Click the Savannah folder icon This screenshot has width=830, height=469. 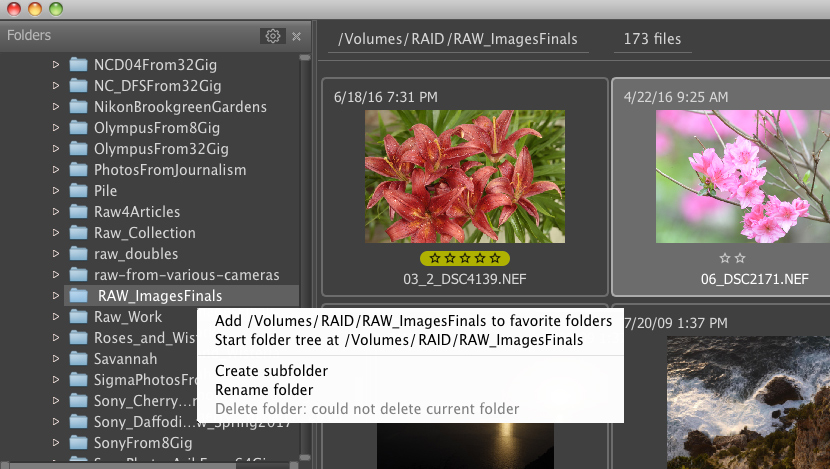(79, 359)
